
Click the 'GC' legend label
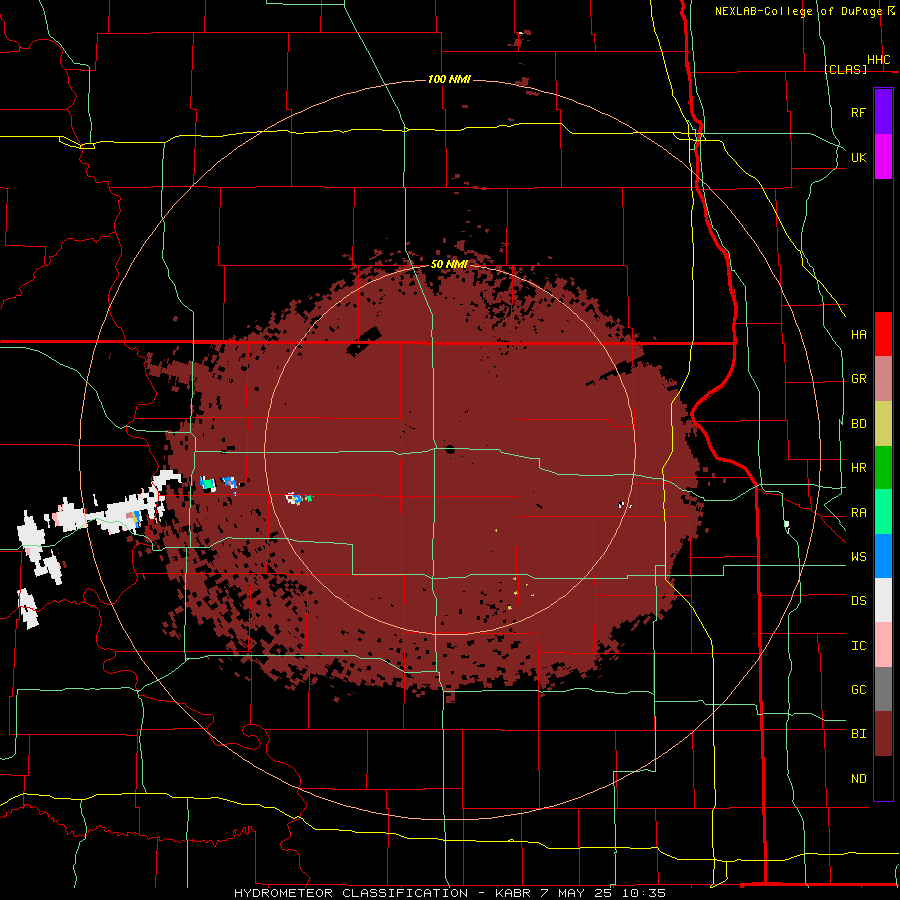858,690
